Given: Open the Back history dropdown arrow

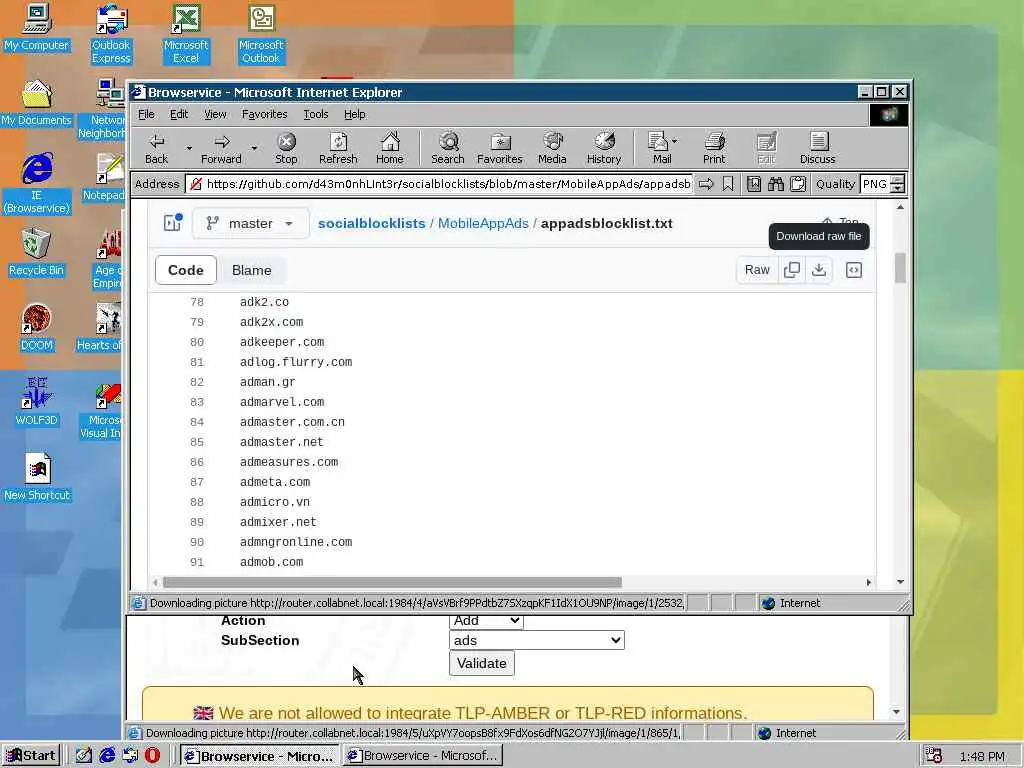Looking at the screenshot, I should [x=189, y=148].
